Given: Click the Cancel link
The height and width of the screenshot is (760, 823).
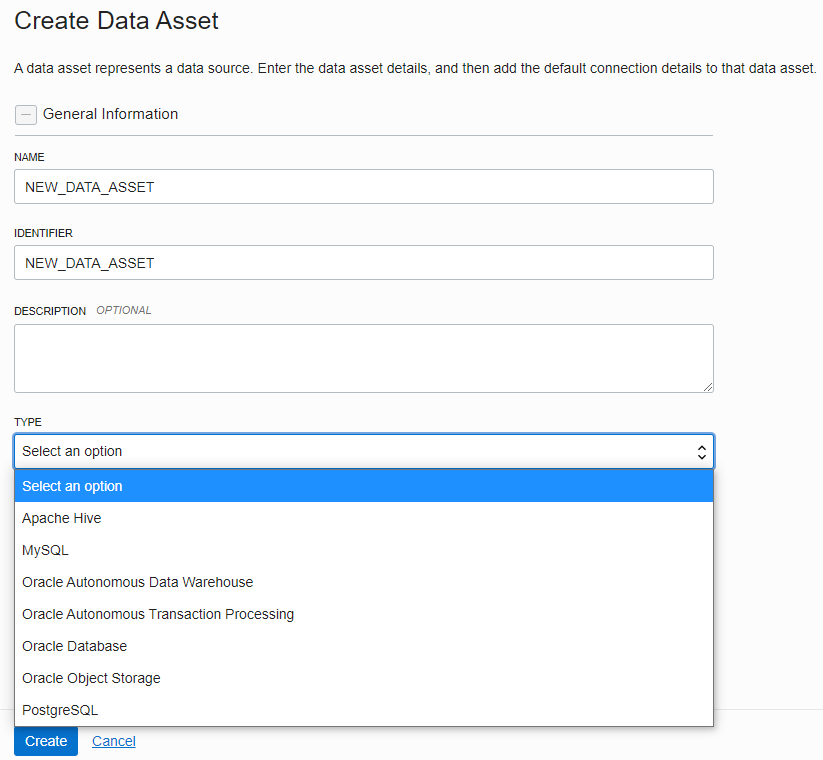Looking at the screenshot, I should [113, 741].
